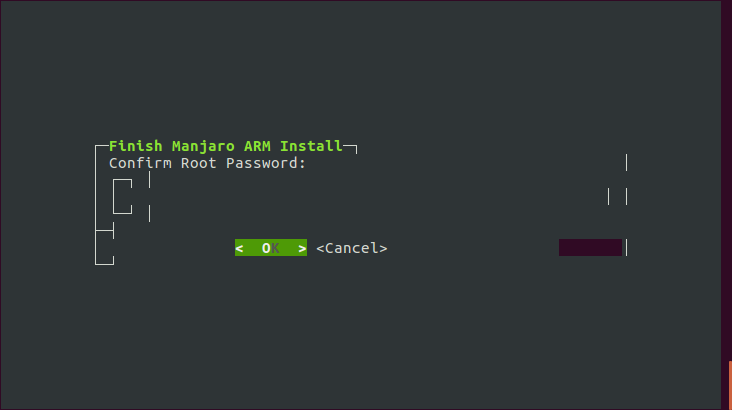Click the "Confirm Root Password:" label

point(207,163)
